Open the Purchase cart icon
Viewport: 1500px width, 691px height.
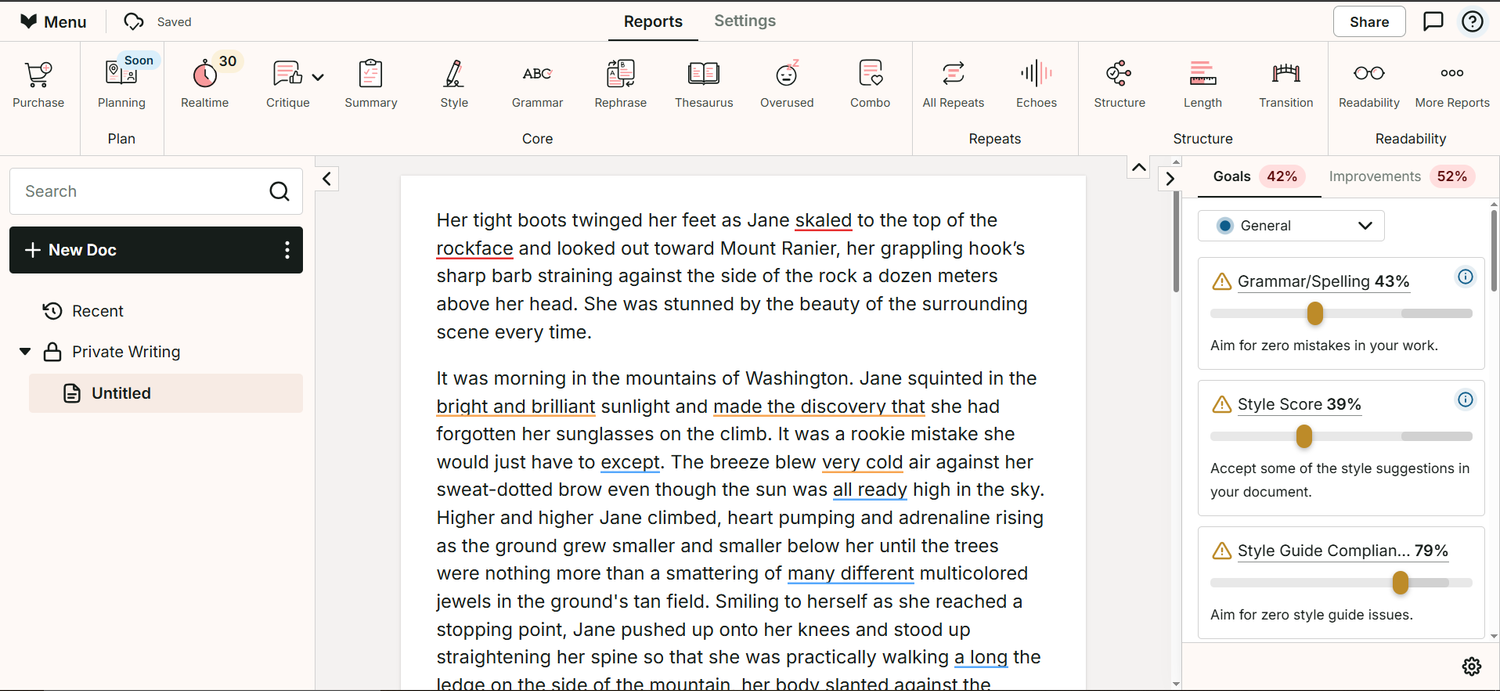38,84
